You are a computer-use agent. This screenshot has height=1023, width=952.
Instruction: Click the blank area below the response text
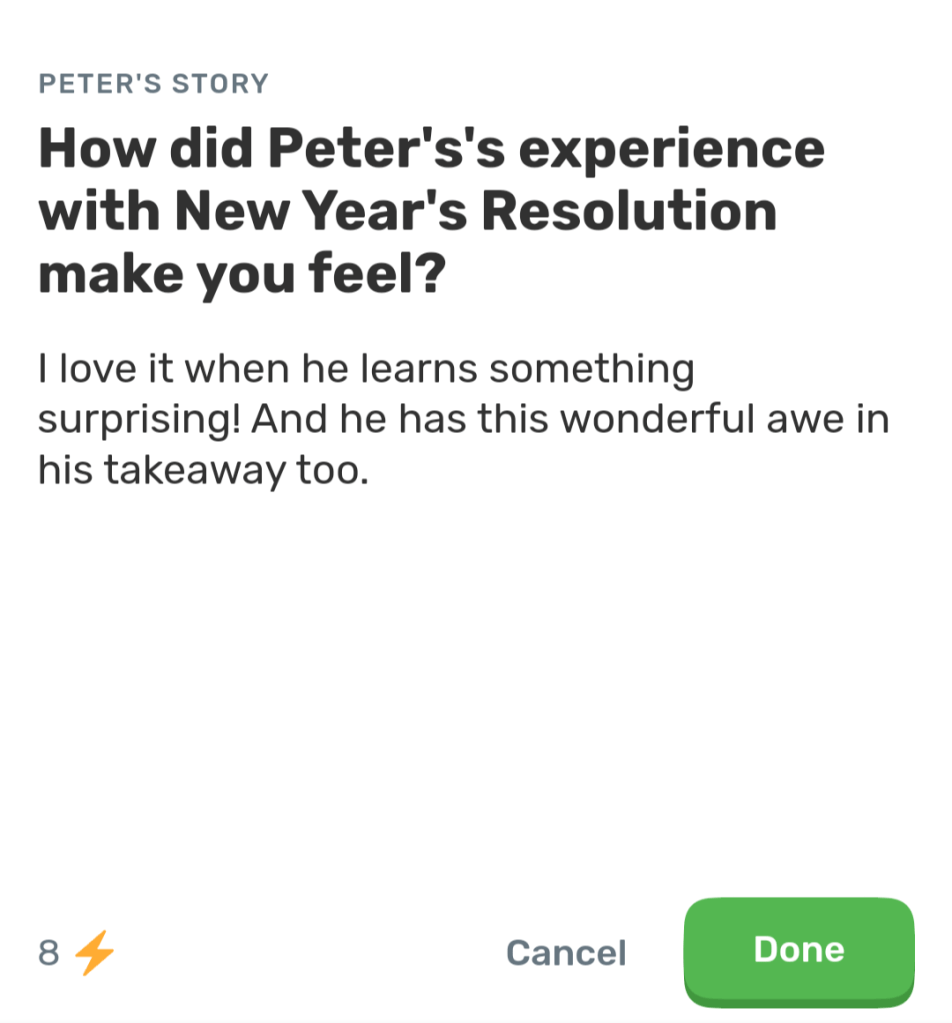[x=475, y=680]
